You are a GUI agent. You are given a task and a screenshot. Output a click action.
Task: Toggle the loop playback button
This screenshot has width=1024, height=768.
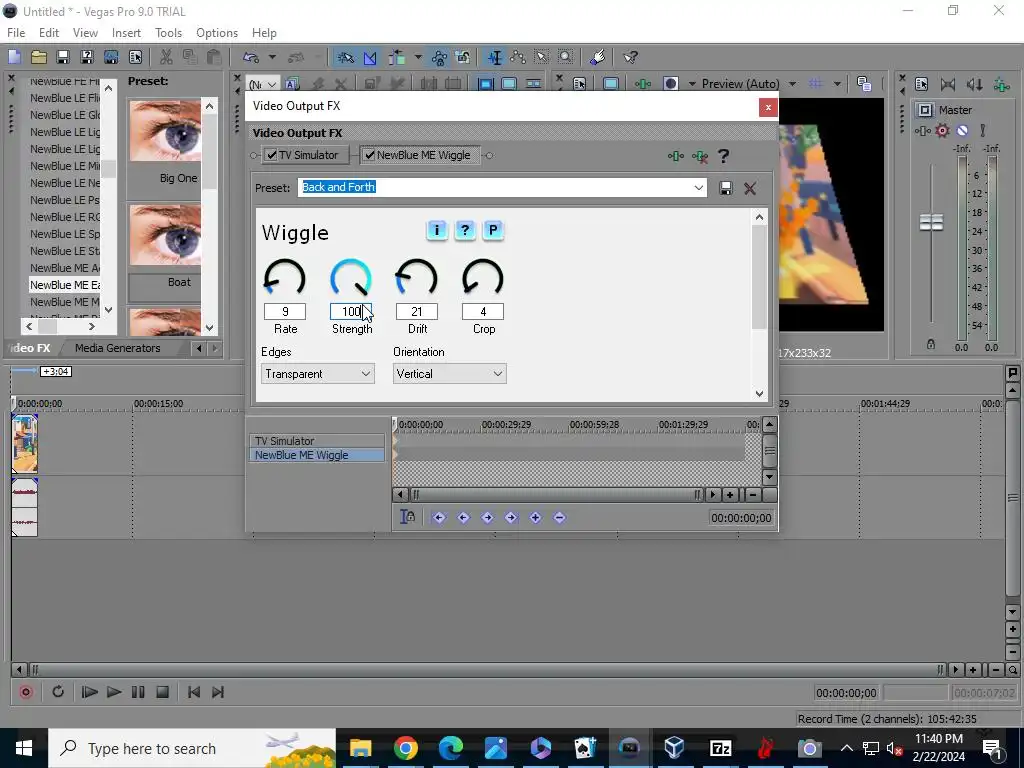click(57, 692)
